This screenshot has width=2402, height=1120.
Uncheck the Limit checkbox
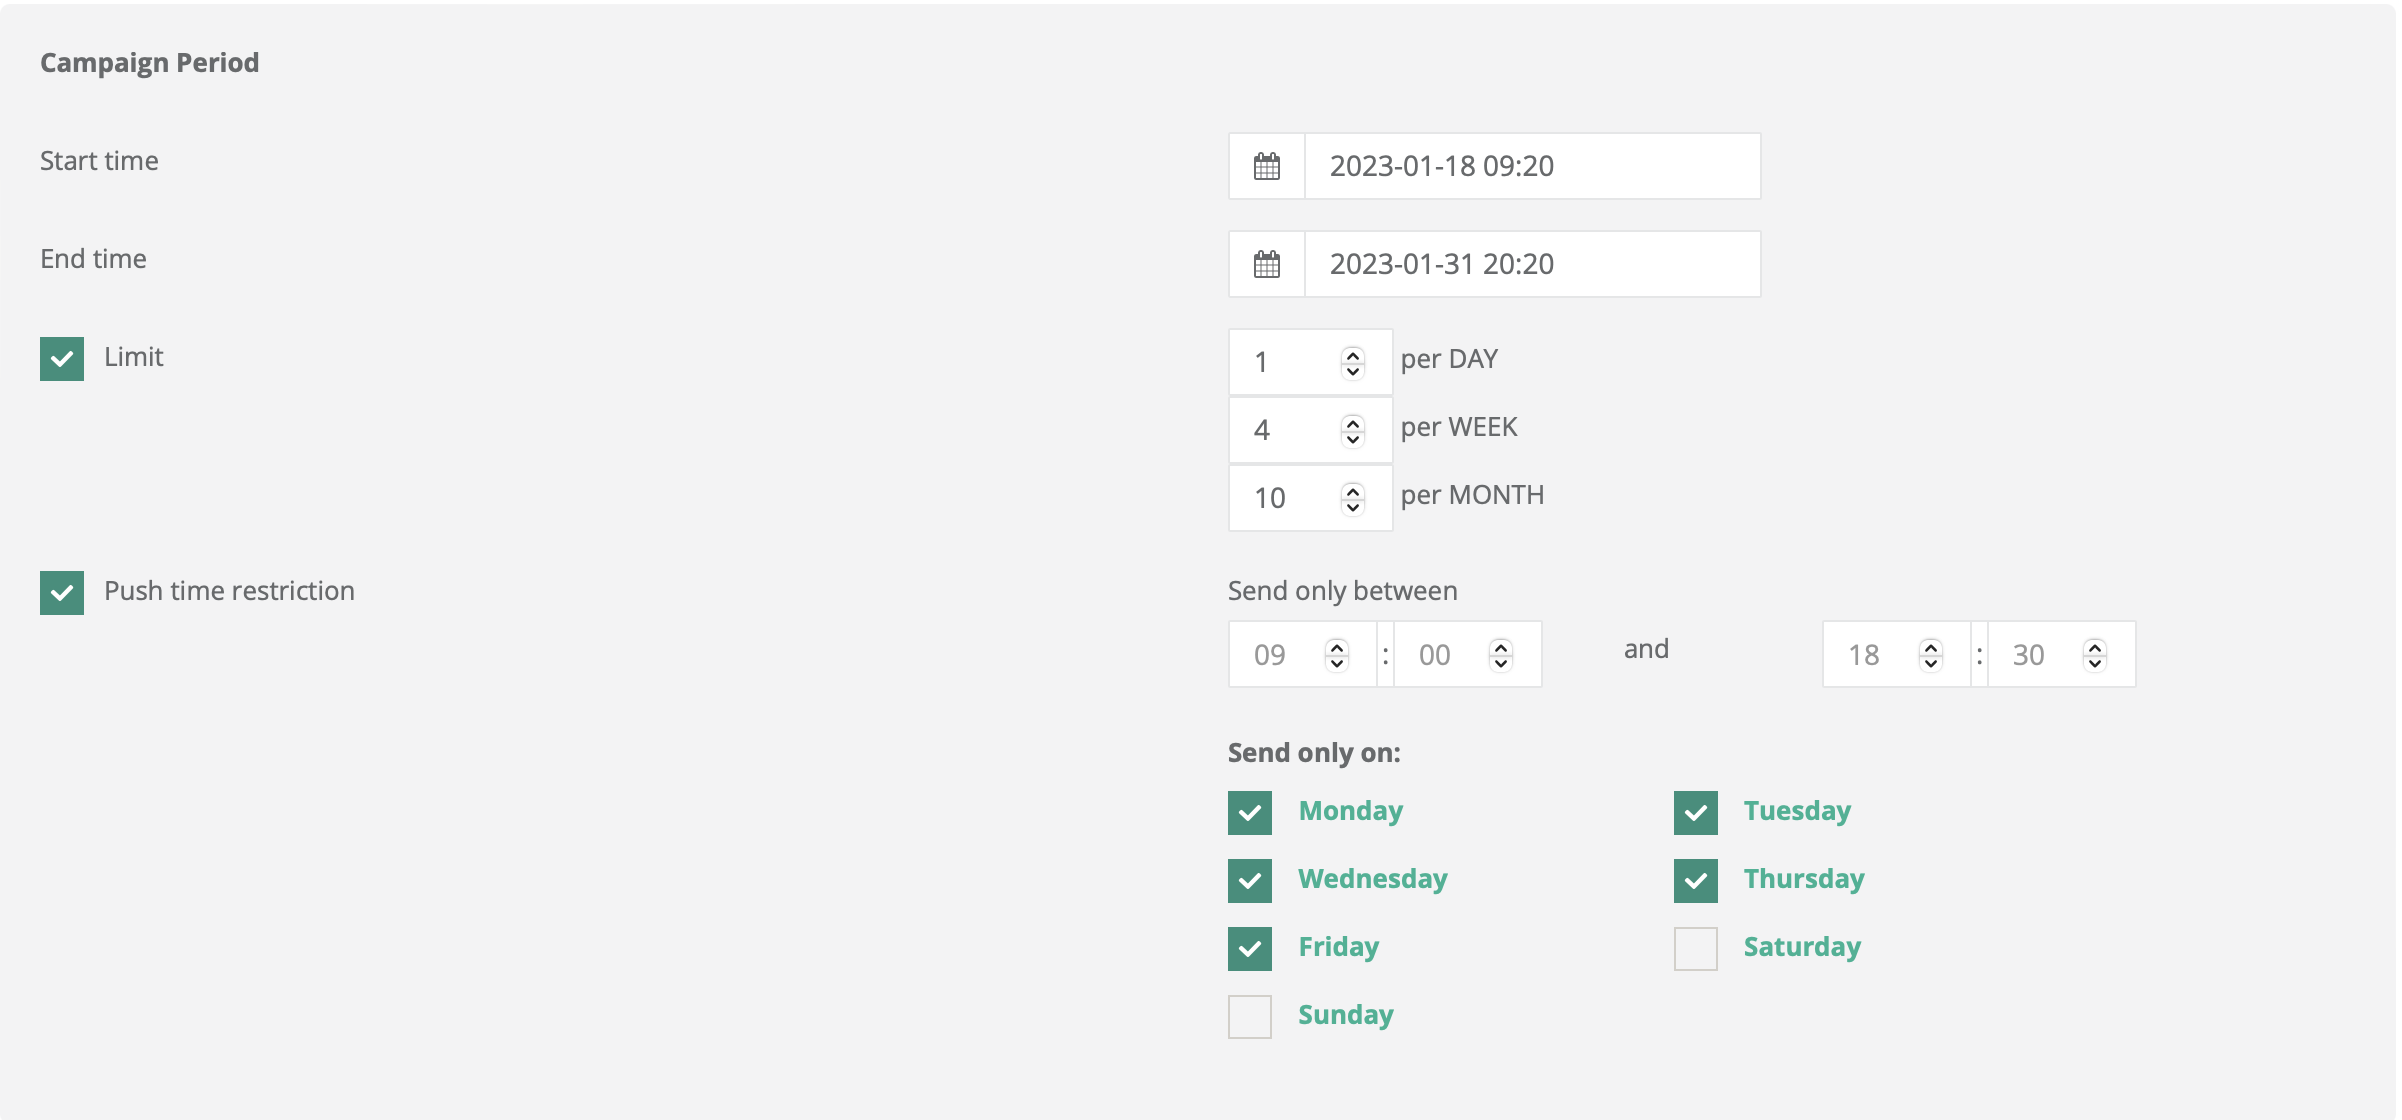pyautogui.click(x=62, y=358)
